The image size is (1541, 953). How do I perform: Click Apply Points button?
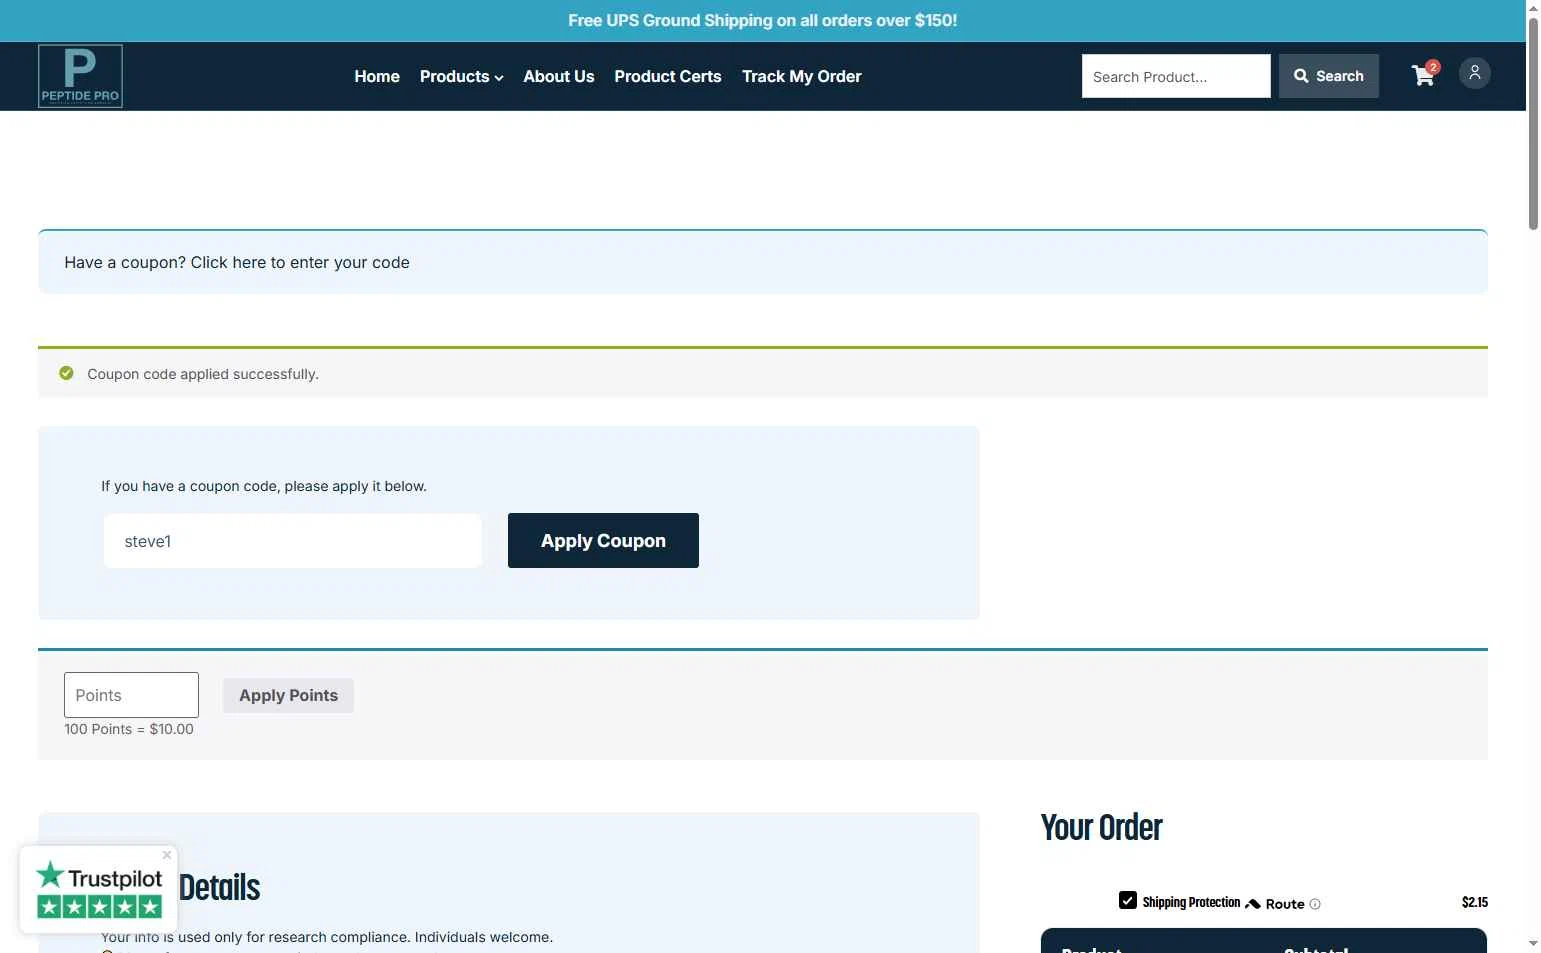point(288,695)
